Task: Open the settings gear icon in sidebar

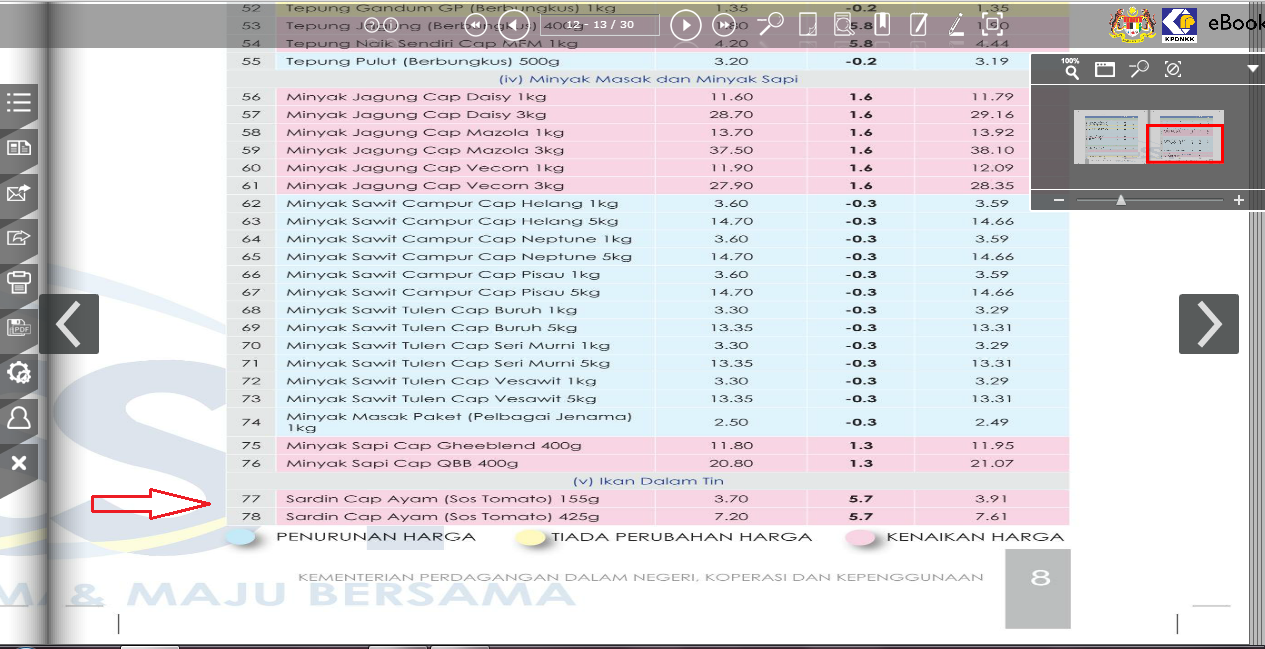Action: coord(19,373)
